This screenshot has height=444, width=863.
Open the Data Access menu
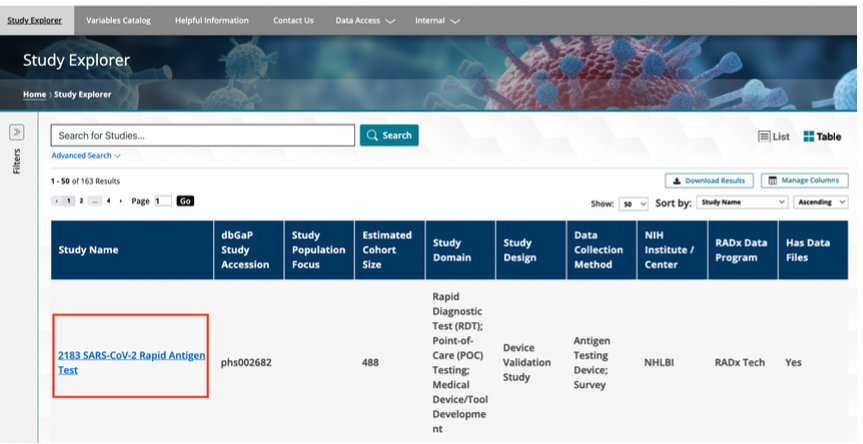click(365, 20)
